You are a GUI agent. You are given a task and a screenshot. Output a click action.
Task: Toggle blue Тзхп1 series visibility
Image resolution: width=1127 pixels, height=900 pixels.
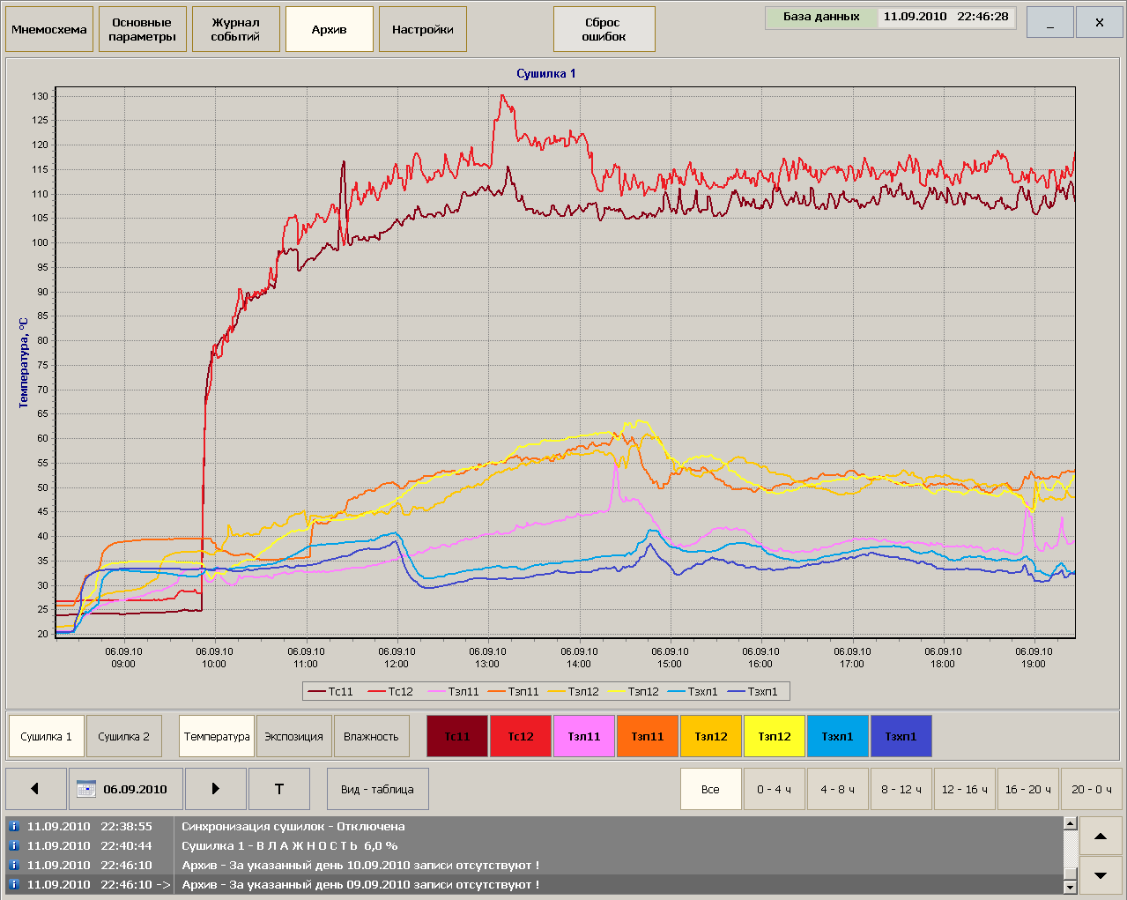coord(901,736)
